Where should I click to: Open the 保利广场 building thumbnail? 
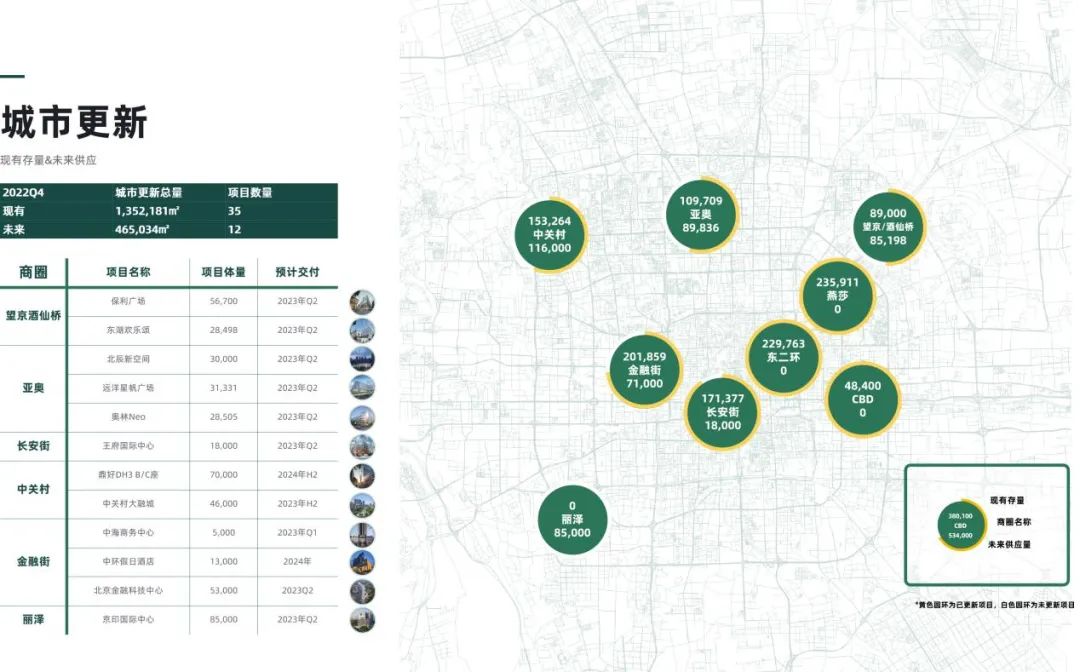362,301
